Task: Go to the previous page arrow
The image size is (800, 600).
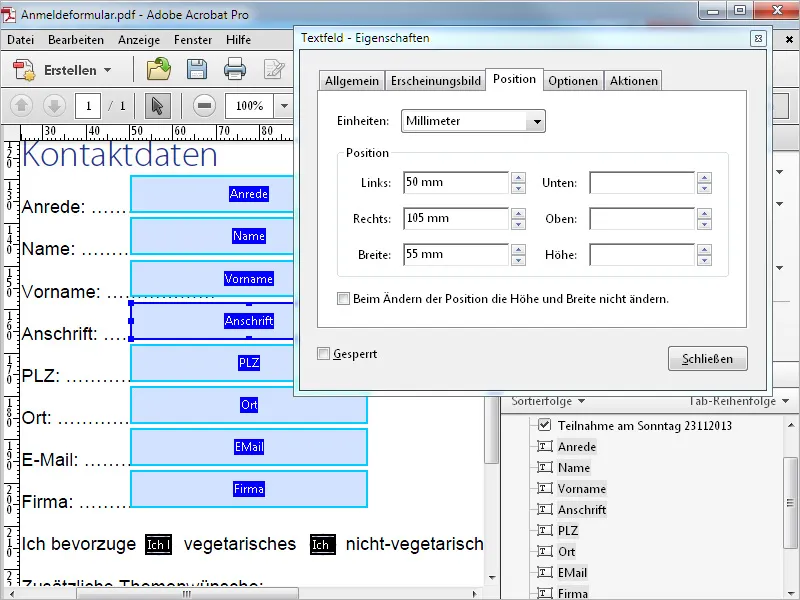Action: click(x=21, y=106)
